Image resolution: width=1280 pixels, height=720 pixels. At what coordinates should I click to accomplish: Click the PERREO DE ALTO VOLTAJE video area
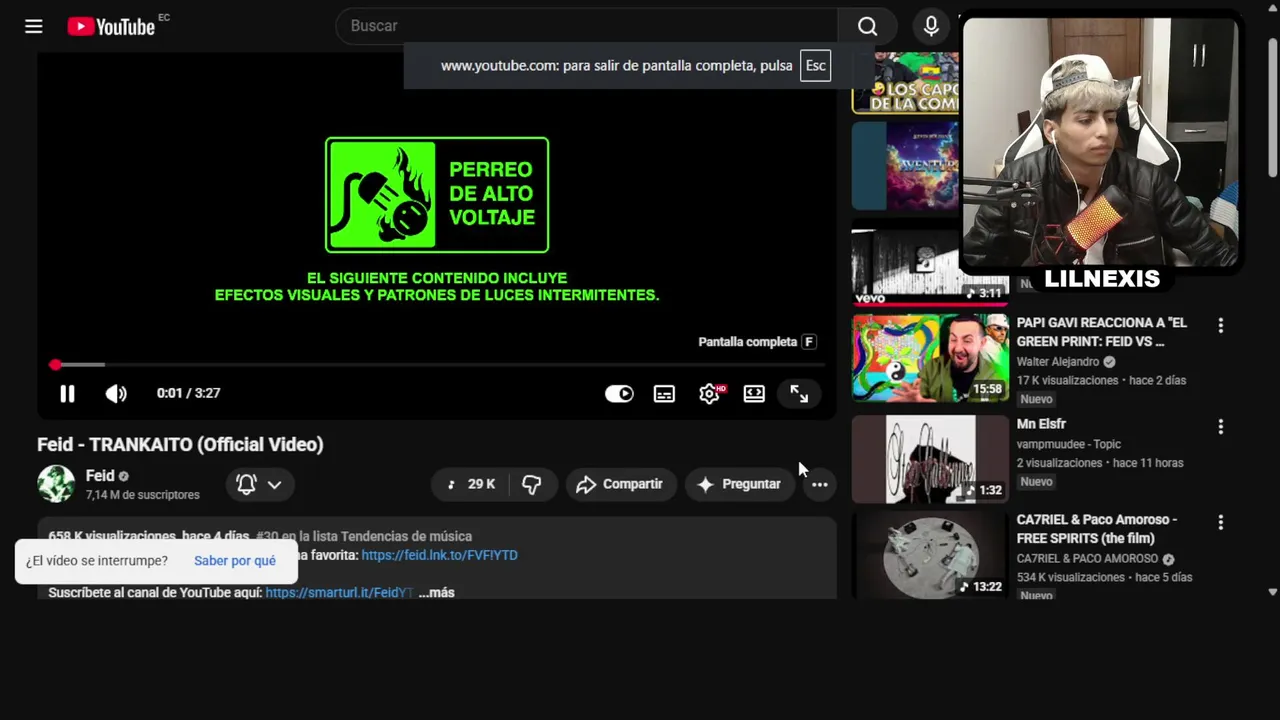coord(437,195)
